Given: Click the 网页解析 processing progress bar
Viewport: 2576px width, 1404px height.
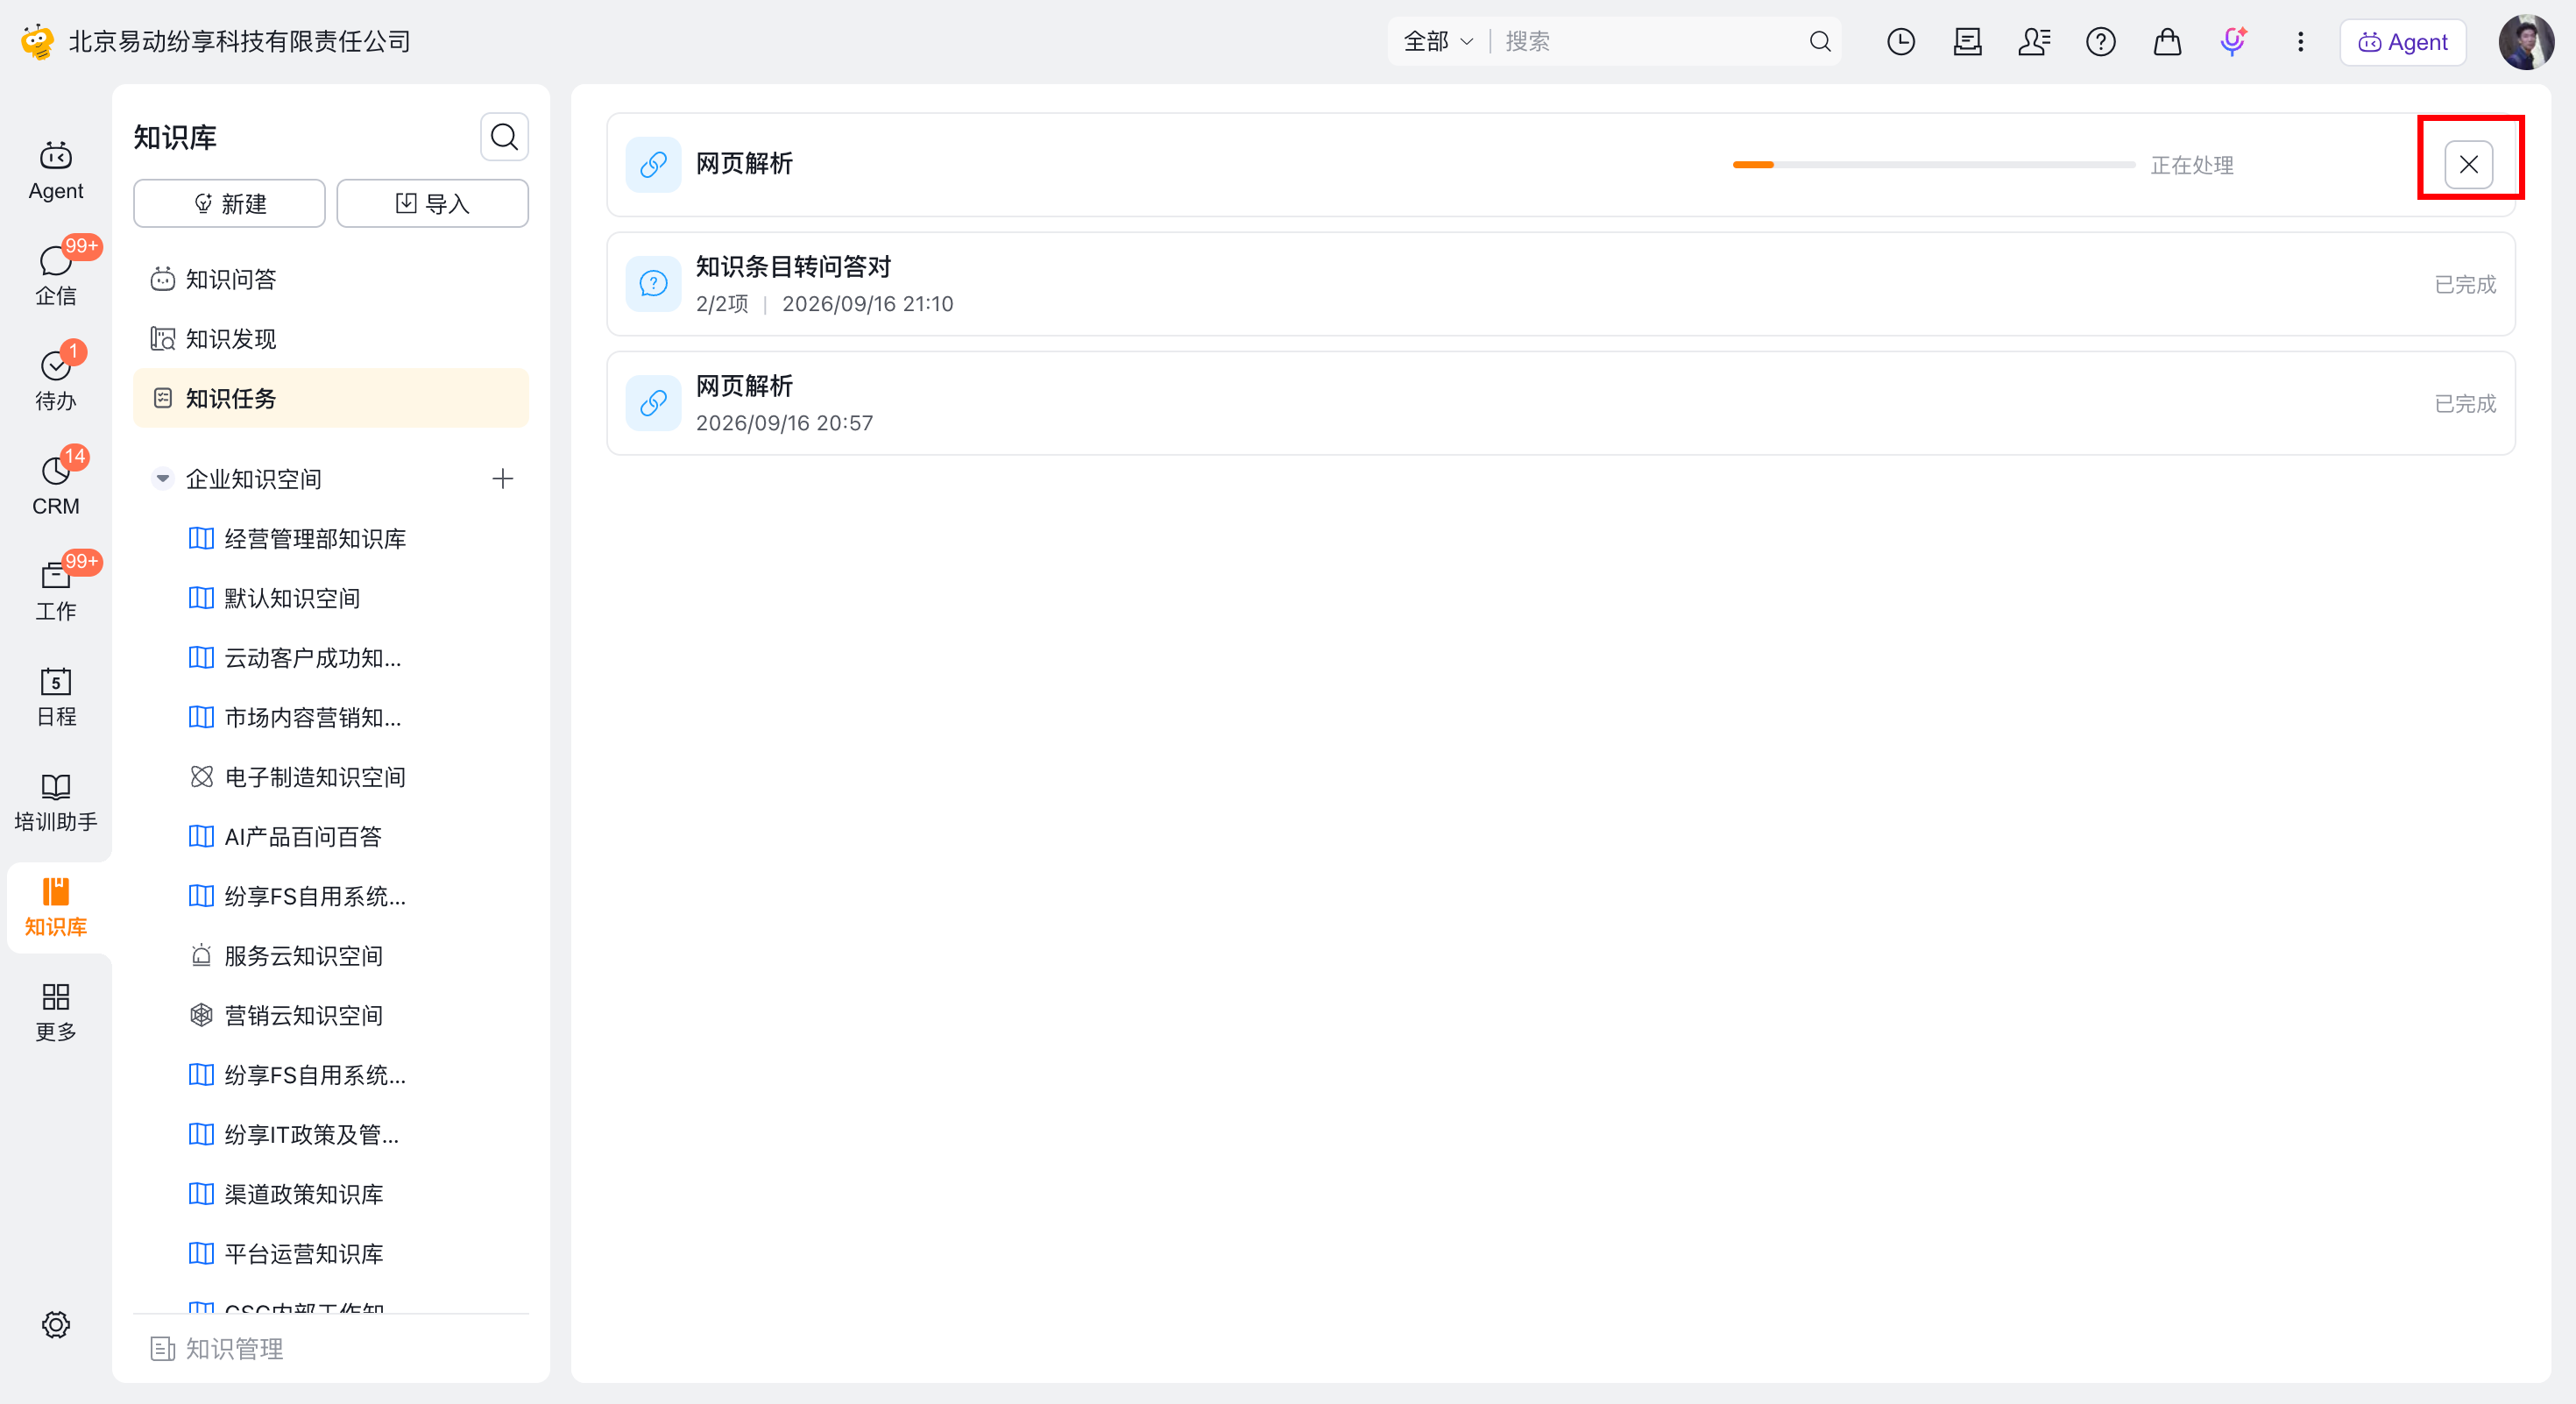Looking at the screenshot, I should (1933, 165).
